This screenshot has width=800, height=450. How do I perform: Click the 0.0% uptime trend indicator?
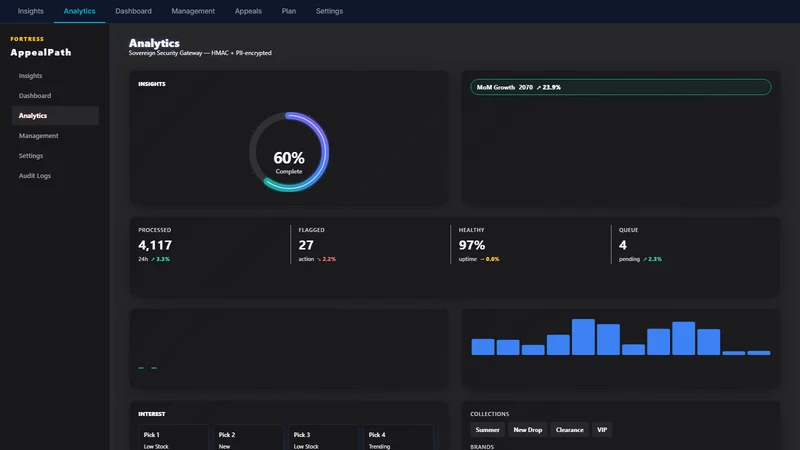(x=489, y=259)
